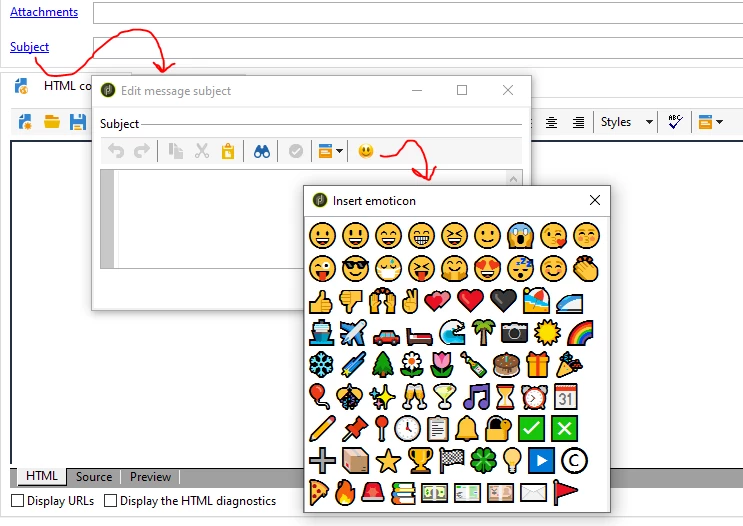743x526 pixels.
Task: Click the open folder icon in main toolbar
Action: click(52, 122)
